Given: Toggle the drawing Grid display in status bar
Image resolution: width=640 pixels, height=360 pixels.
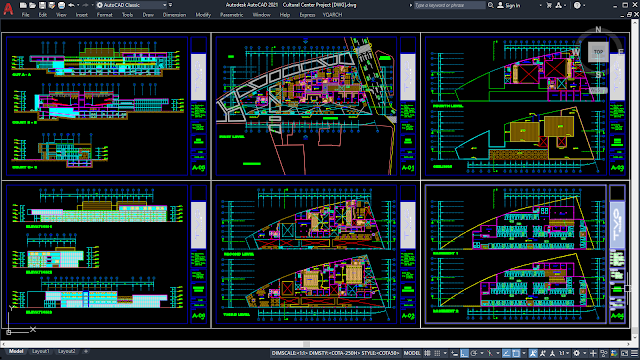Looking at the screenshot, I should (427, 353).
